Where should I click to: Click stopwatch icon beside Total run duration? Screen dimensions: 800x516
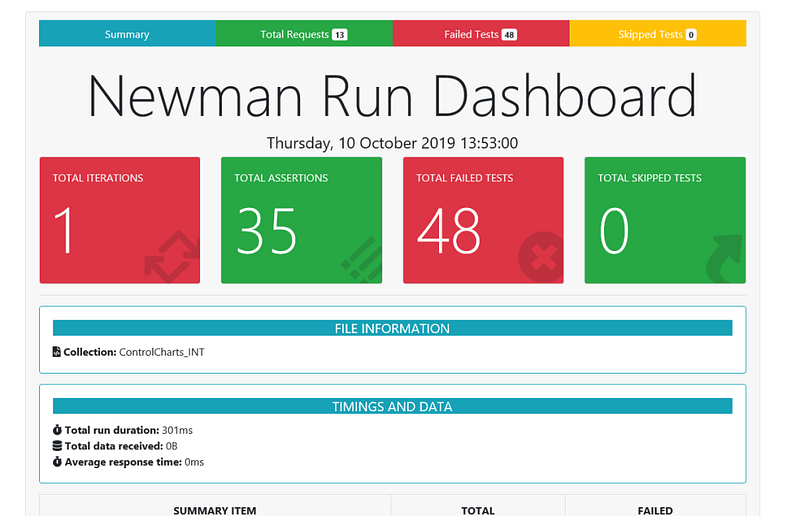(57, 430)
